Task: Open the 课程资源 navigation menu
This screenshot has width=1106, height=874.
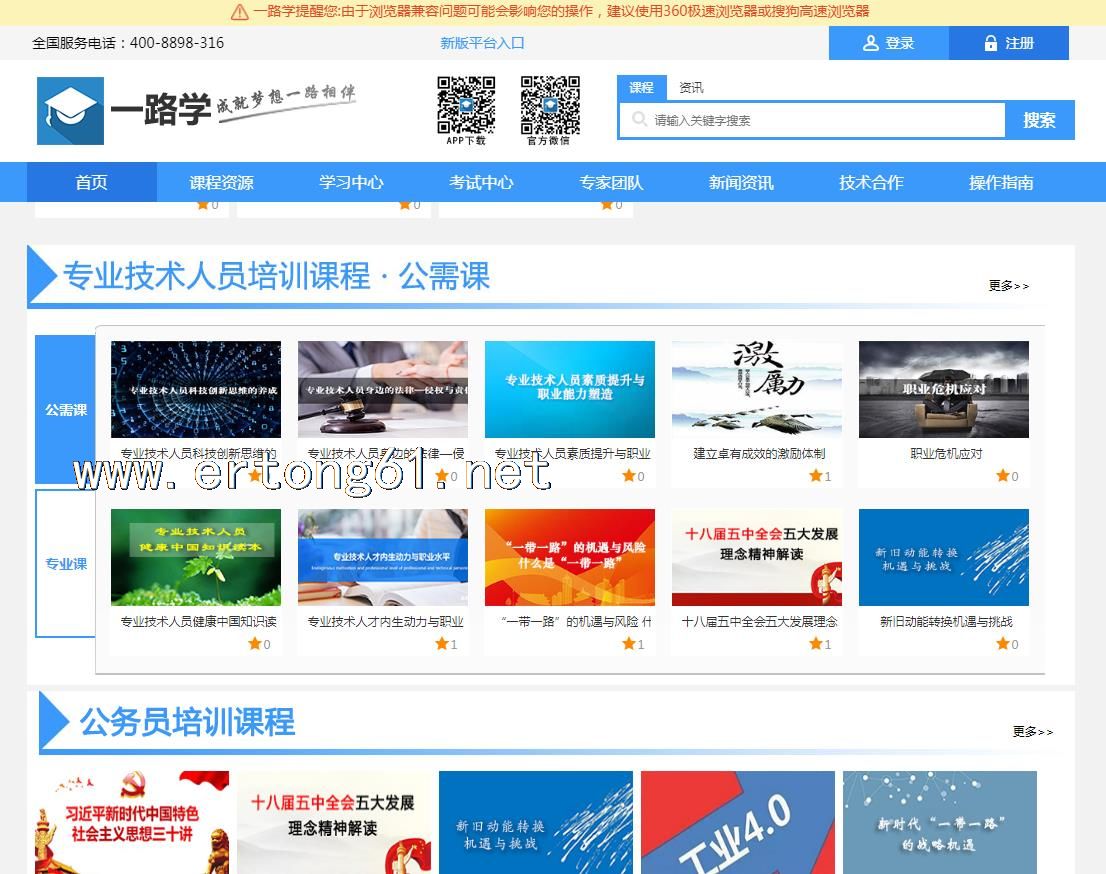Action: click(221, 182)
